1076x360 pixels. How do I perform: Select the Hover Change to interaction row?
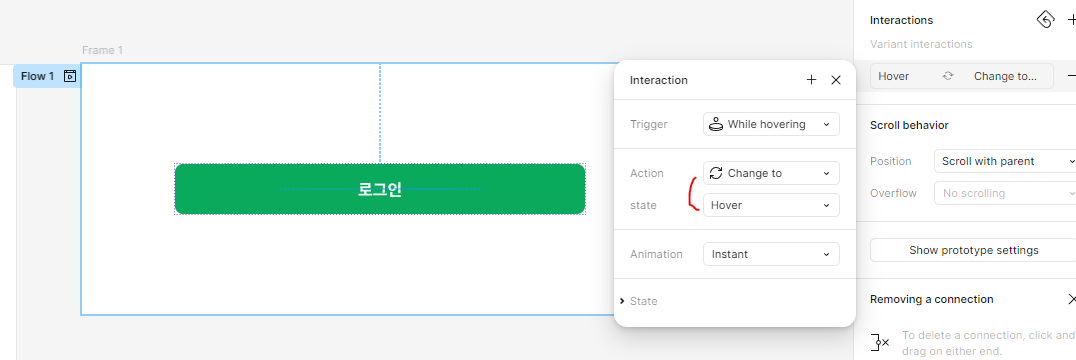point(961,76)
